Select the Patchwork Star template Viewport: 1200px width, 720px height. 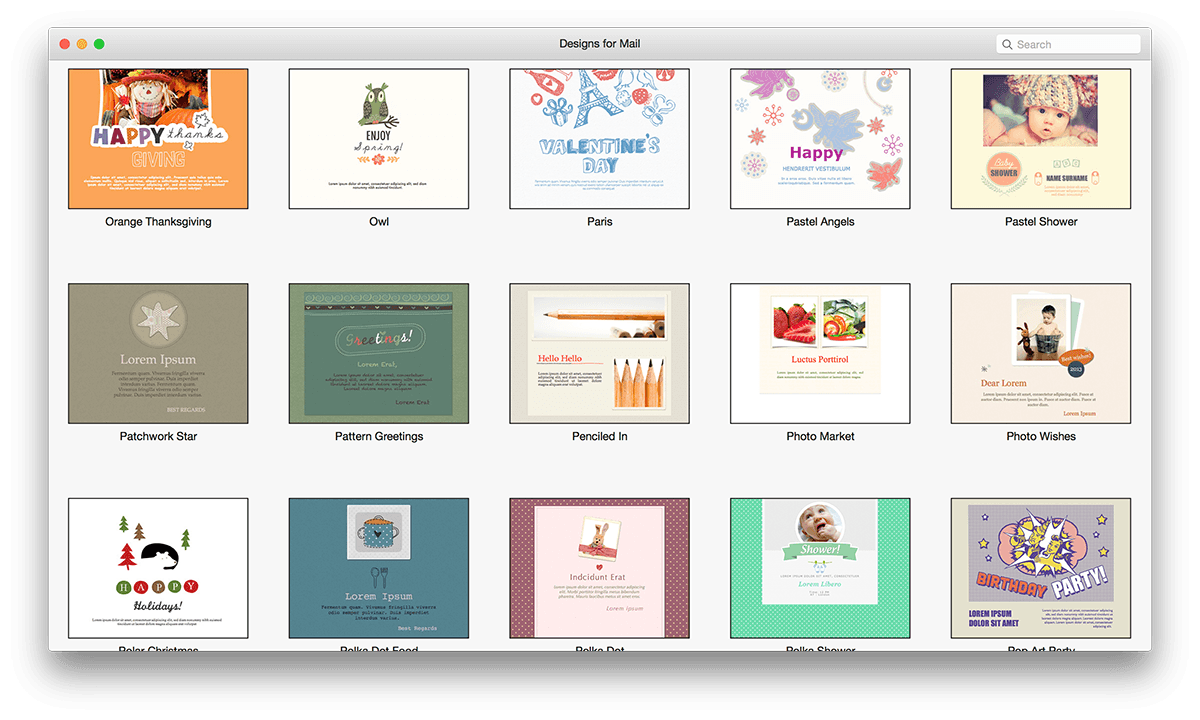pos(158,354)
